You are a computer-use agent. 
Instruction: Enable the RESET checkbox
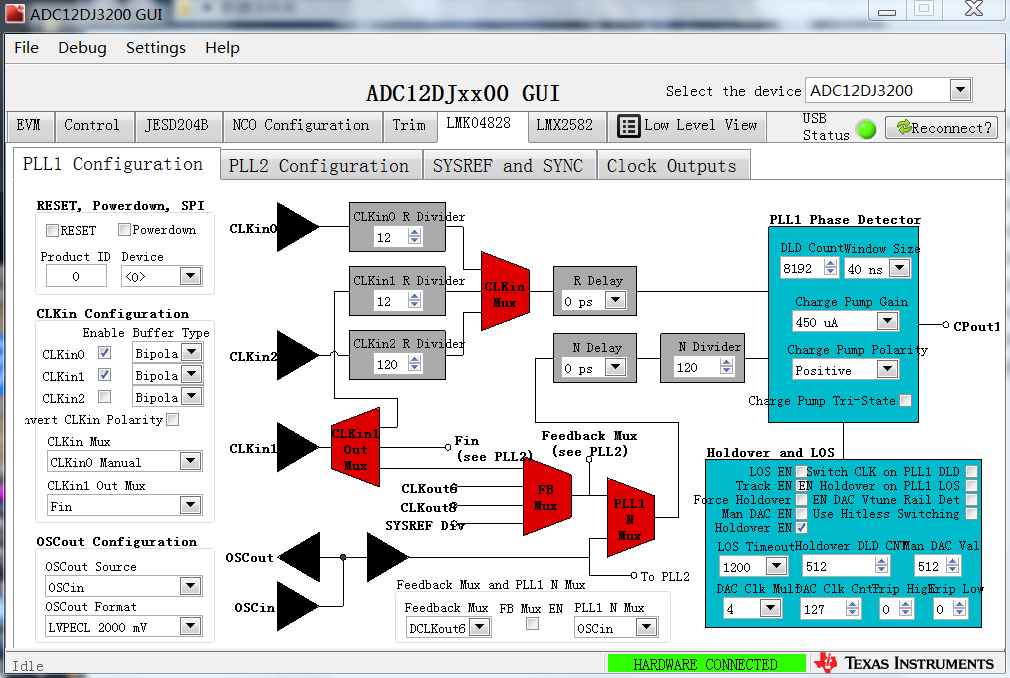click(x=52, y=230)
